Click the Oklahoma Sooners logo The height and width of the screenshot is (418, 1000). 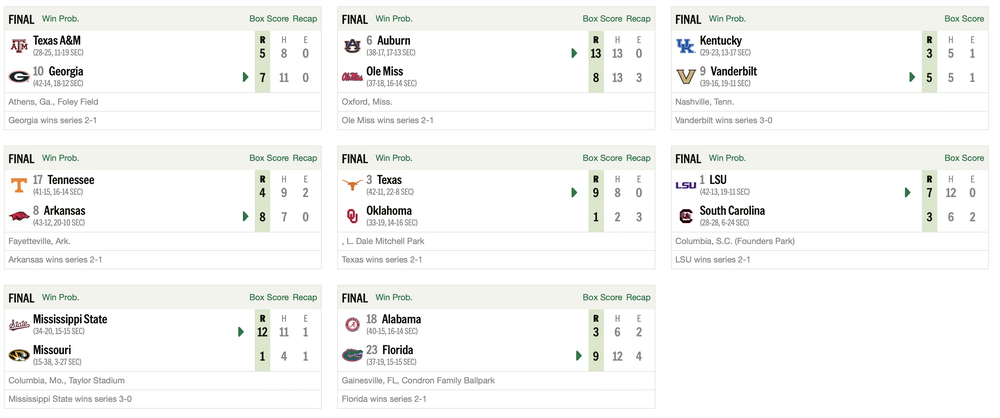tap(351, 215)
